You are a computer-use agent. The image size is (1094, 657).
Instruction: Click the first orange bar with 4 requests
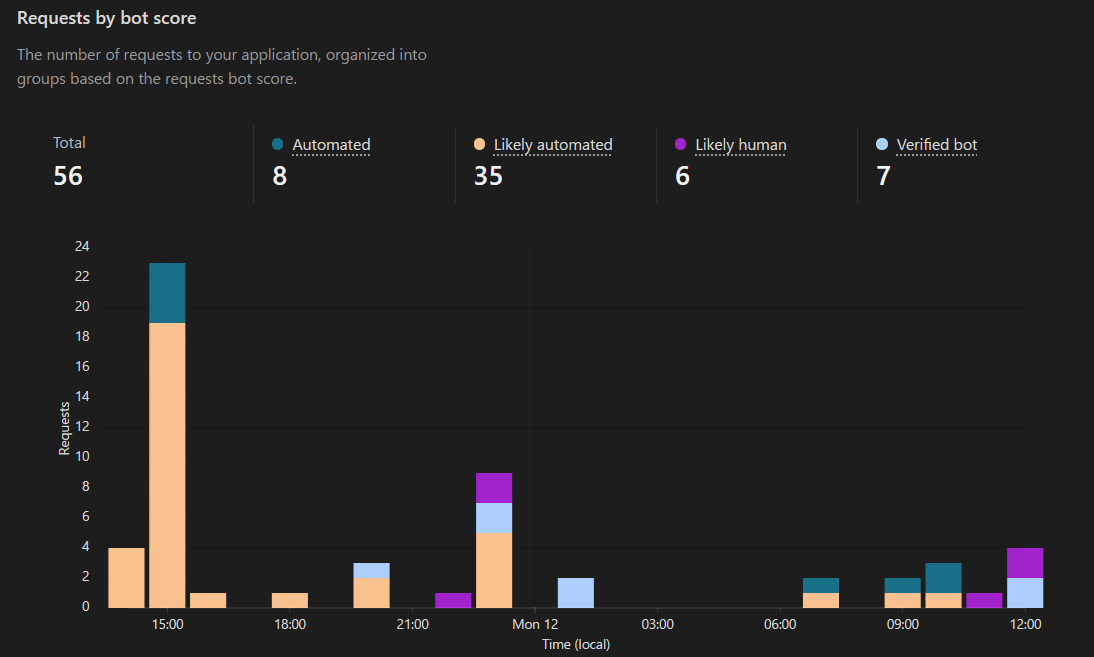(x=126, y=577)
